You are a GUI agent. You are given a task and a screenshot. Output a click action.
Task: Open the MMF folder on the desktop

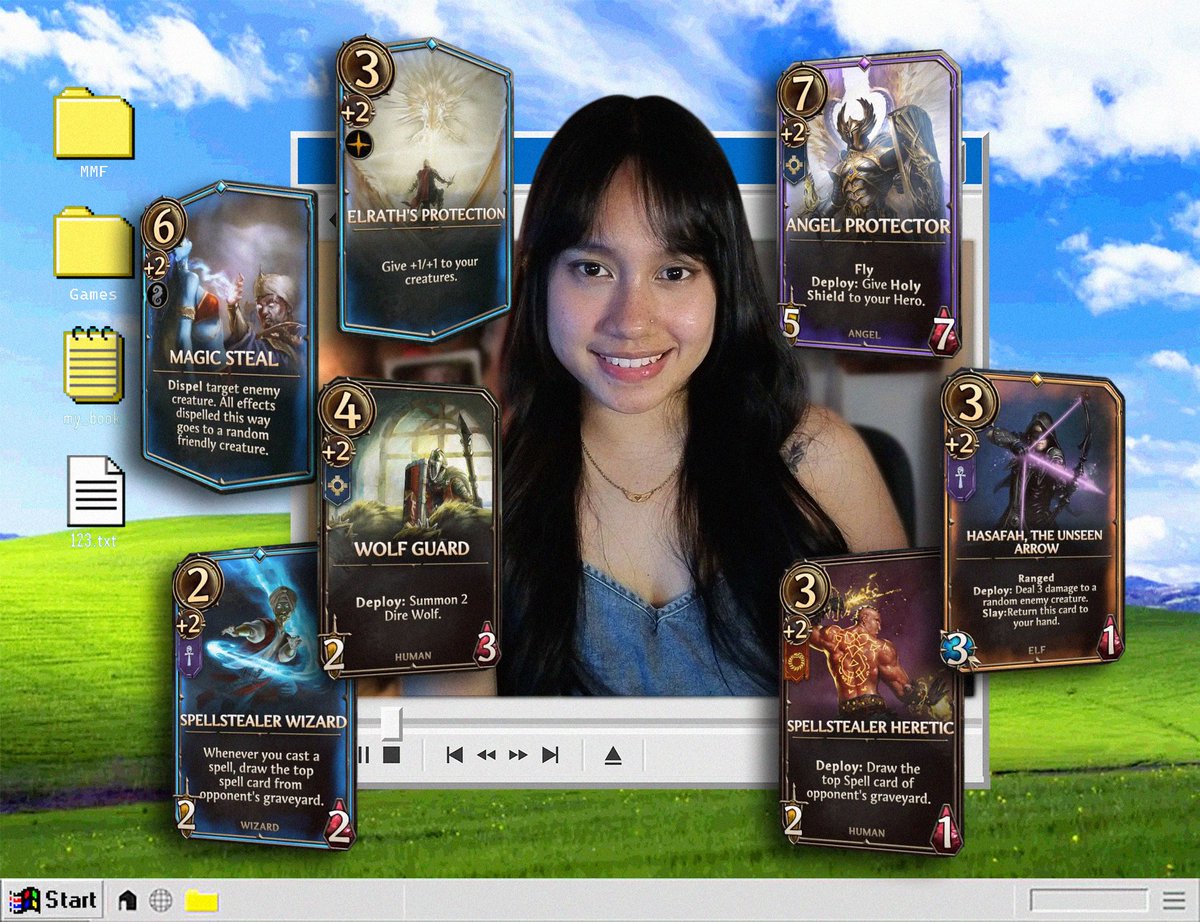(x=93, y=122)
